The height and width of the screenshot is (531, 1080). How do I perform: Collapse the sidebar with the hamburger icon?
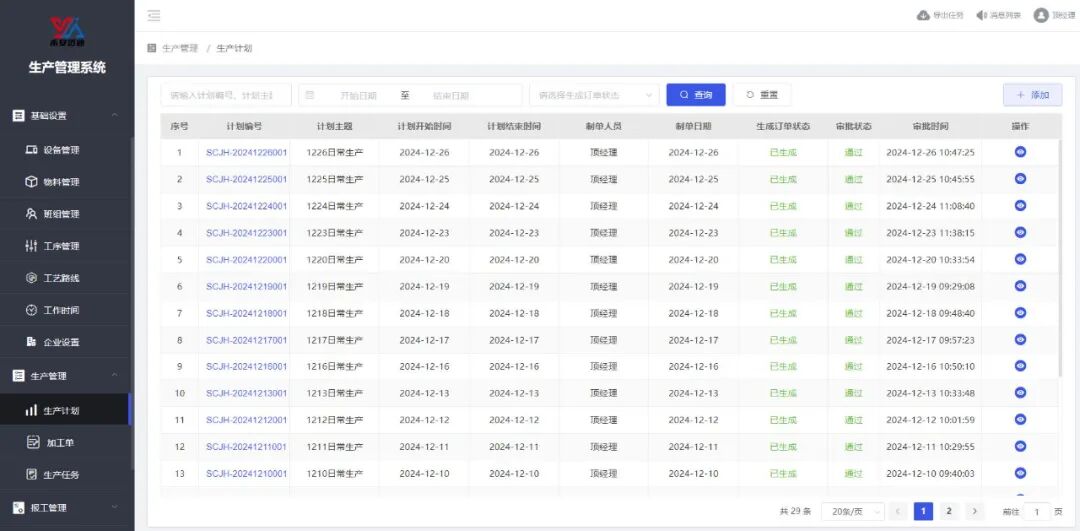pyautogui.click(x=154, y=15)
